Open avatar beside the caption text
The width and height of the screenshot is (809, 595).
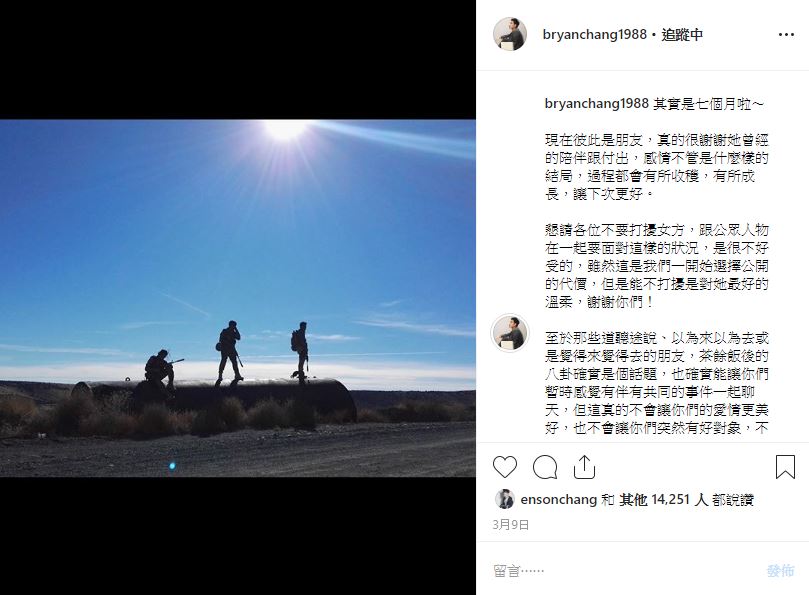click(x=510, y=333)
